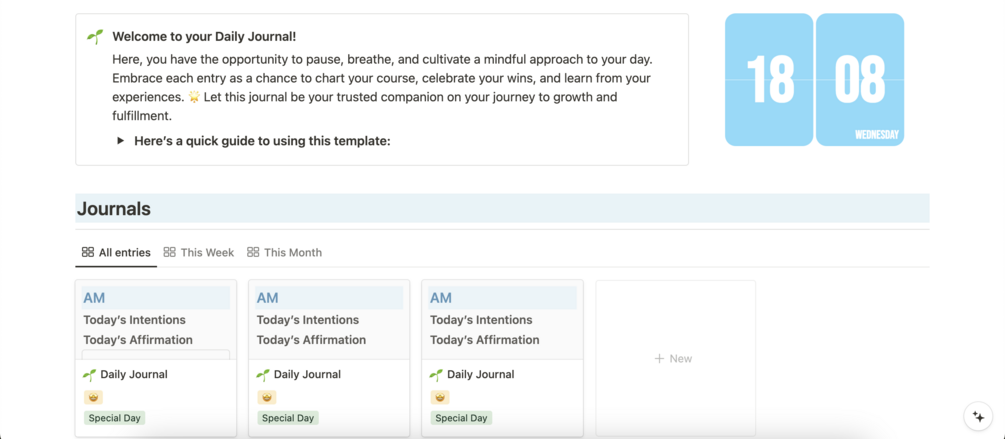Click the seedling icon on first Daily Journal card
1005x439 pixels.
coord(90,375)
